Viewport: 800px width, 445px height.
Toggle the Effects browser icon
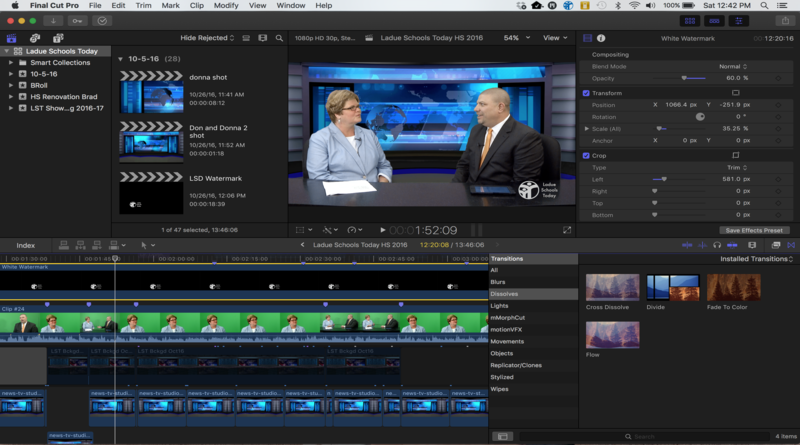776,245
